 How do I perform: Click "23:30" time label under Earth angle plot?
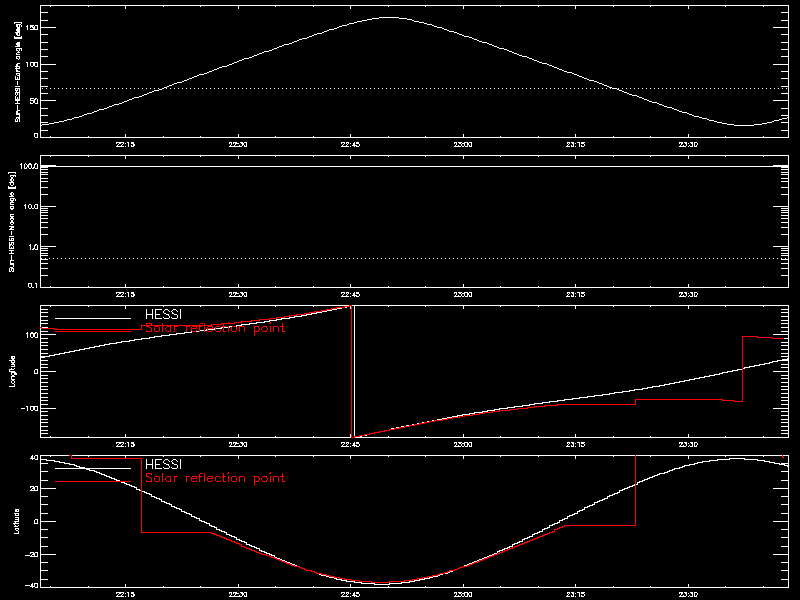688,145
